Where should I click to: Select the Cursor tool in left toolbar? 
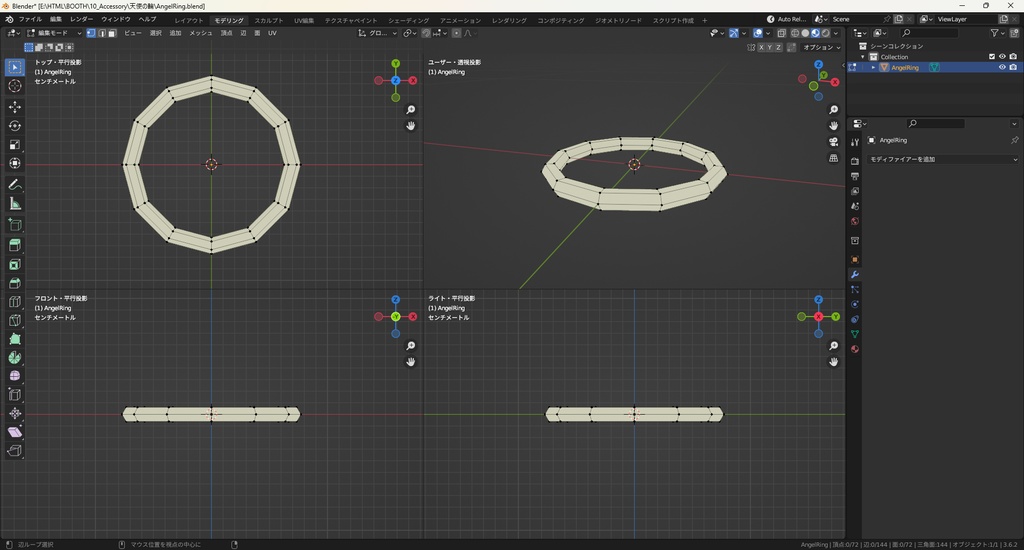(15, 86)
